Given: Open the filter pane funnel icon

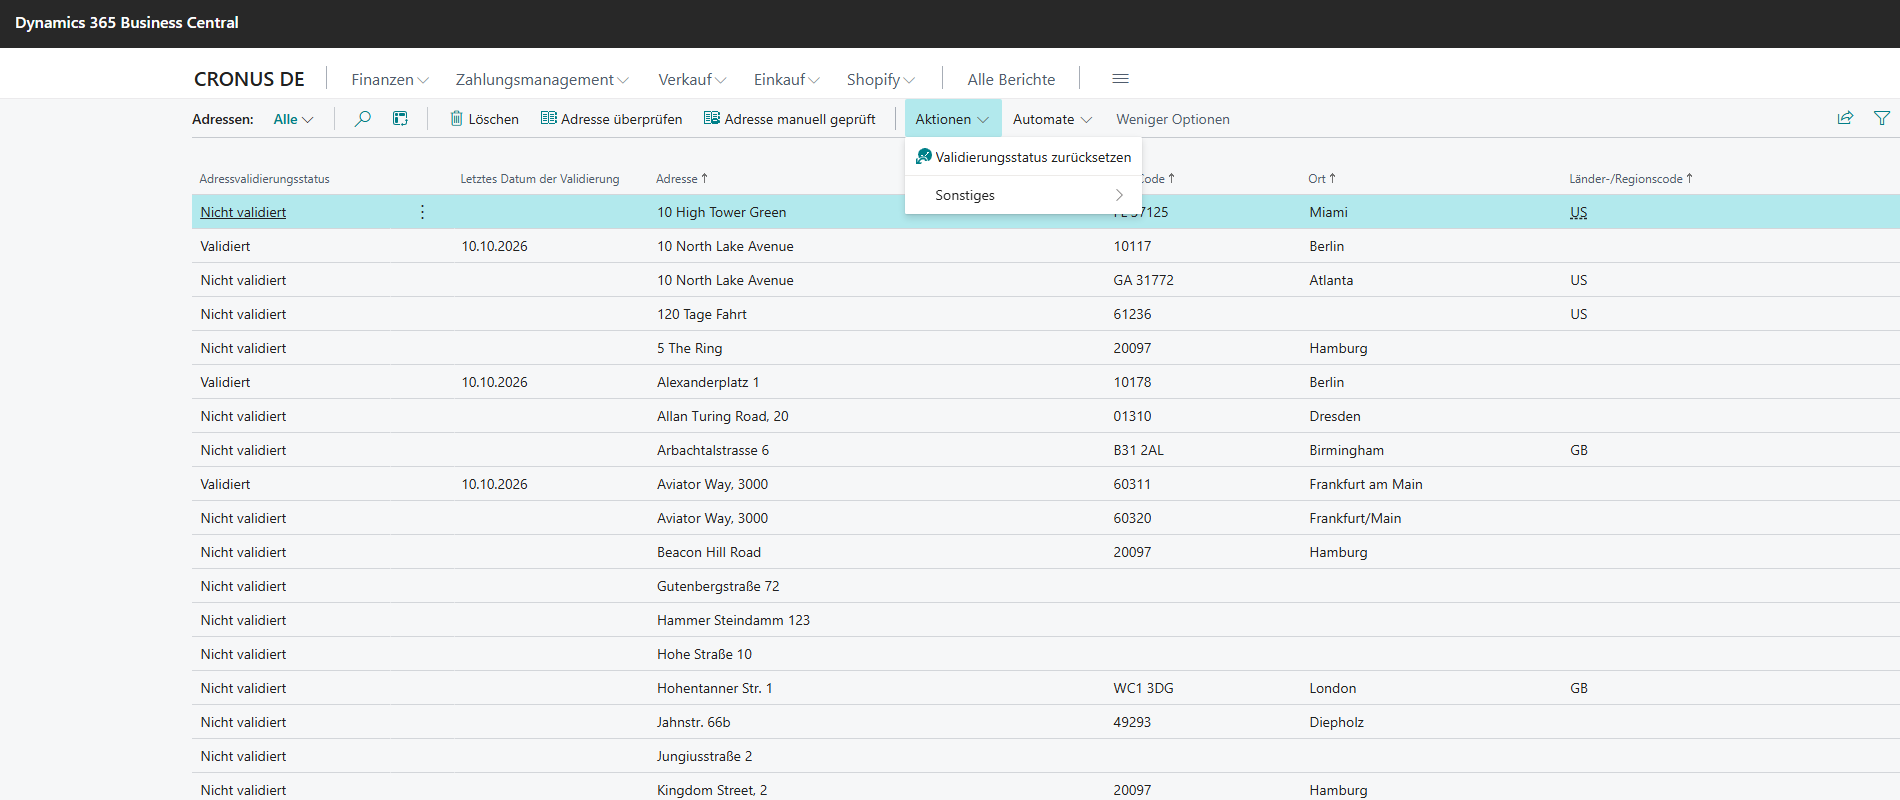Looking at the screenshot, I should pos(1882,118).
